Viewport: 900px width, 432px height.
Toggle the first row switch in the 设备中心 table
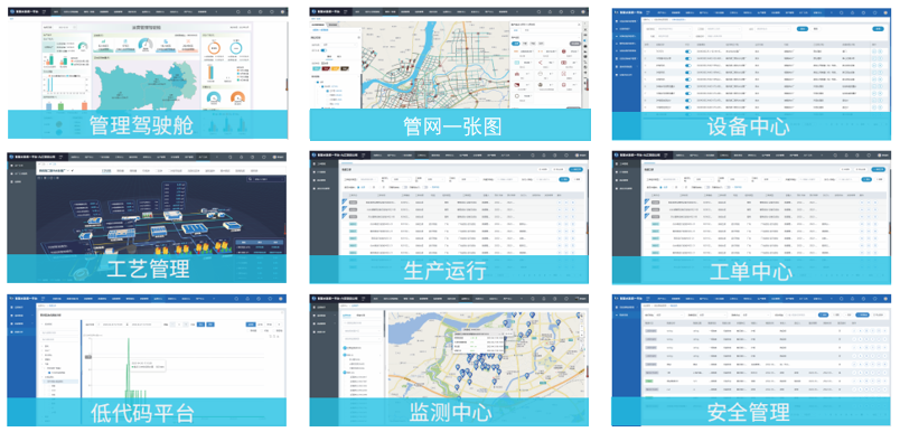[688, 52]
